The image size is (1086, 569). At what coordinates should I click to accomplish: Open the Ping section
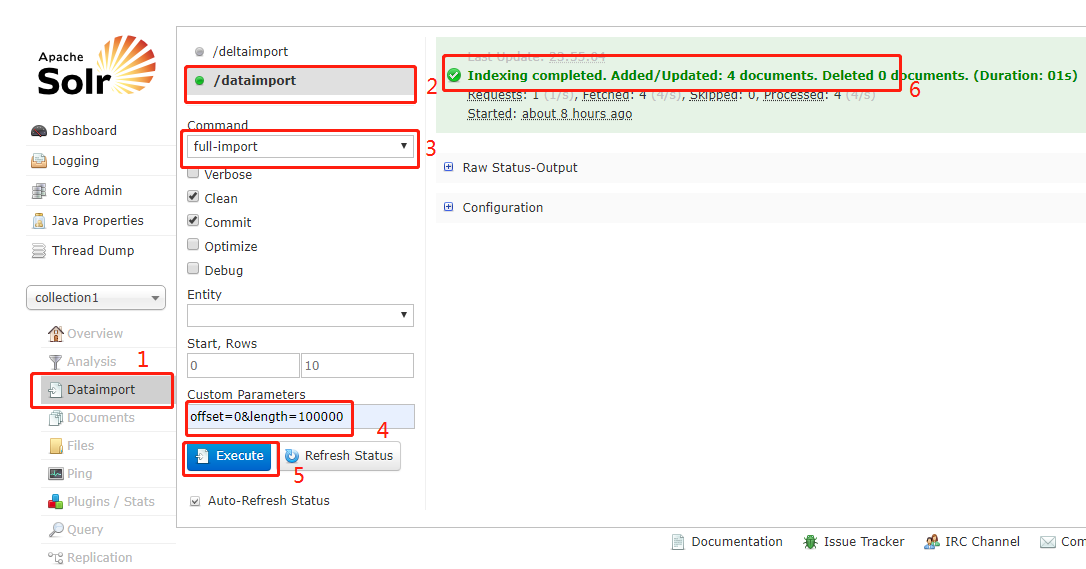click(79, 473)
